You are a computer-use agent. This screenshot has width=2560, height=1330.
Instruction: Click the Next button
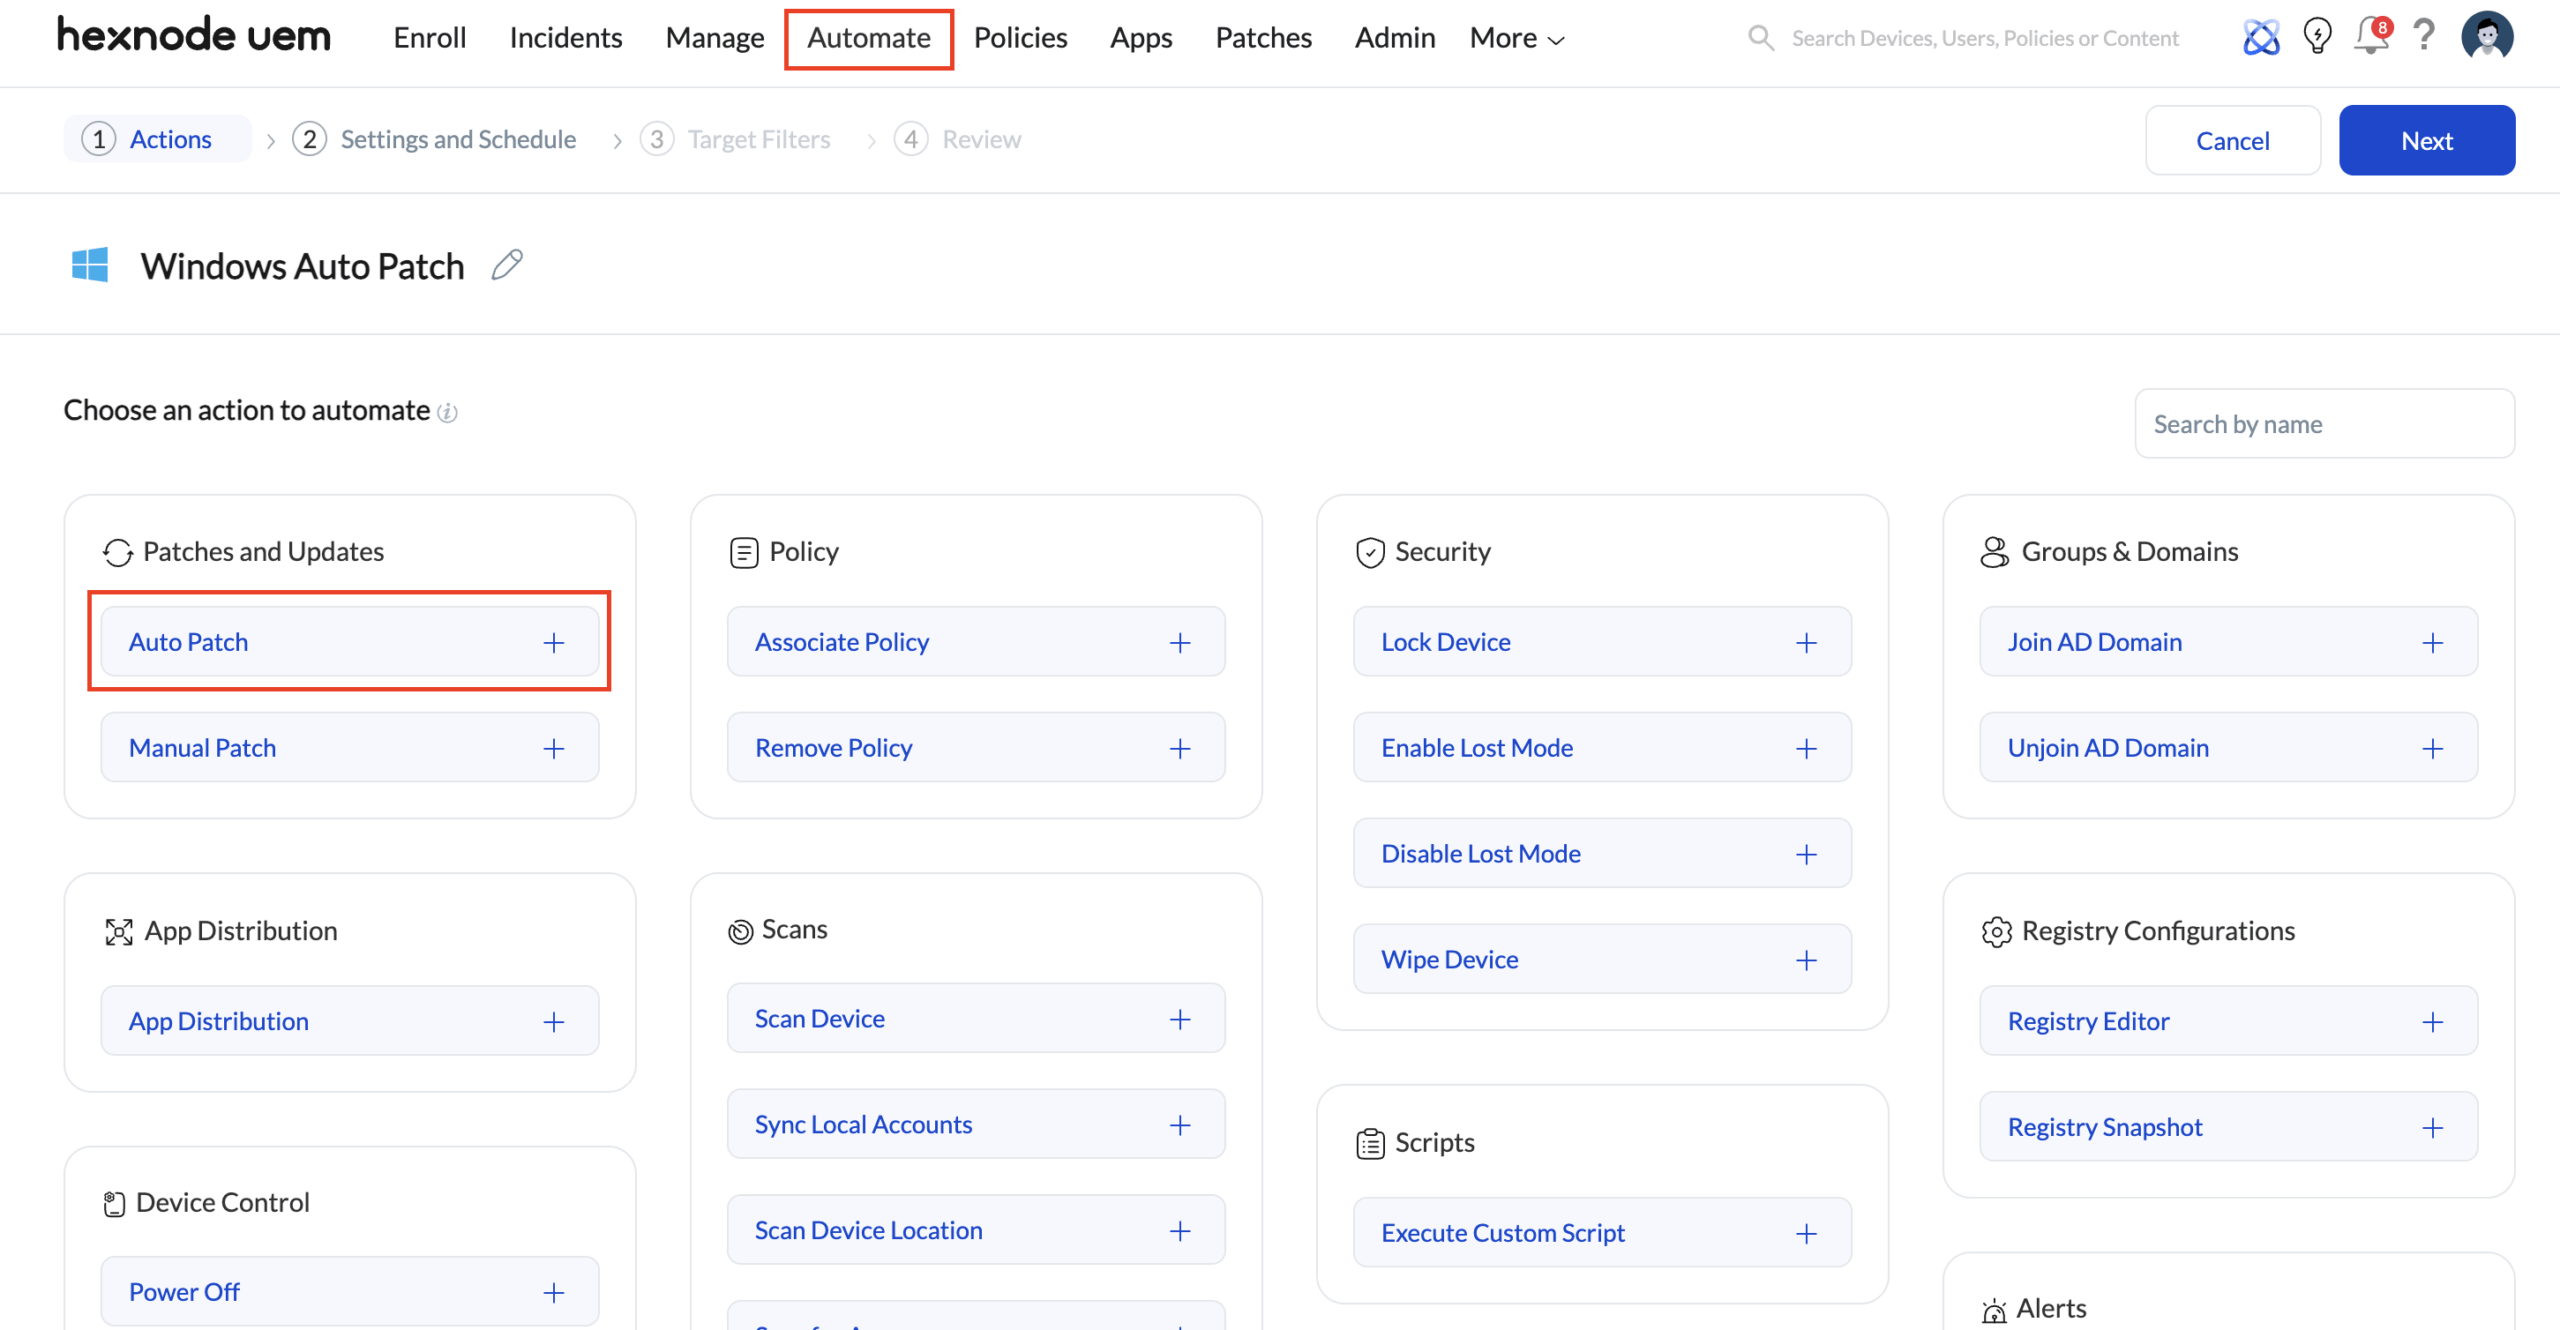click(x=2426, y=140)
